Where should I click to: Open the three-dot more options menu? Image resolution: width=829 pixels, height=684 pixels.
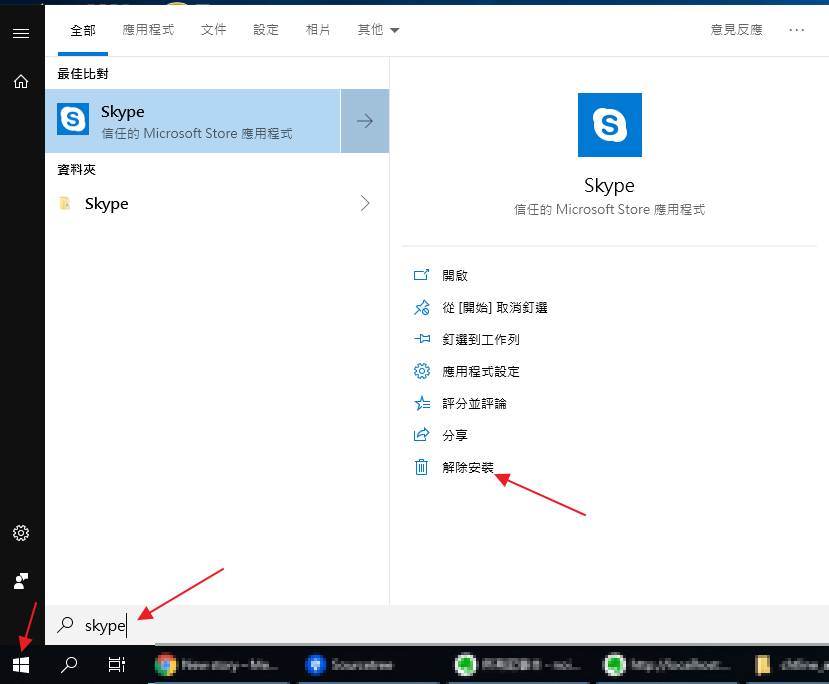(x=797, y=30)
